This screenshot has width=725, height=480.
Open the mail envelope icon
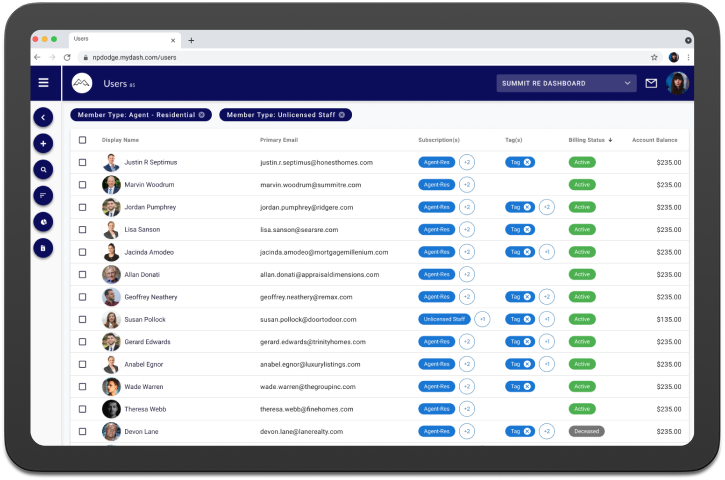click(x=651, y=83)
